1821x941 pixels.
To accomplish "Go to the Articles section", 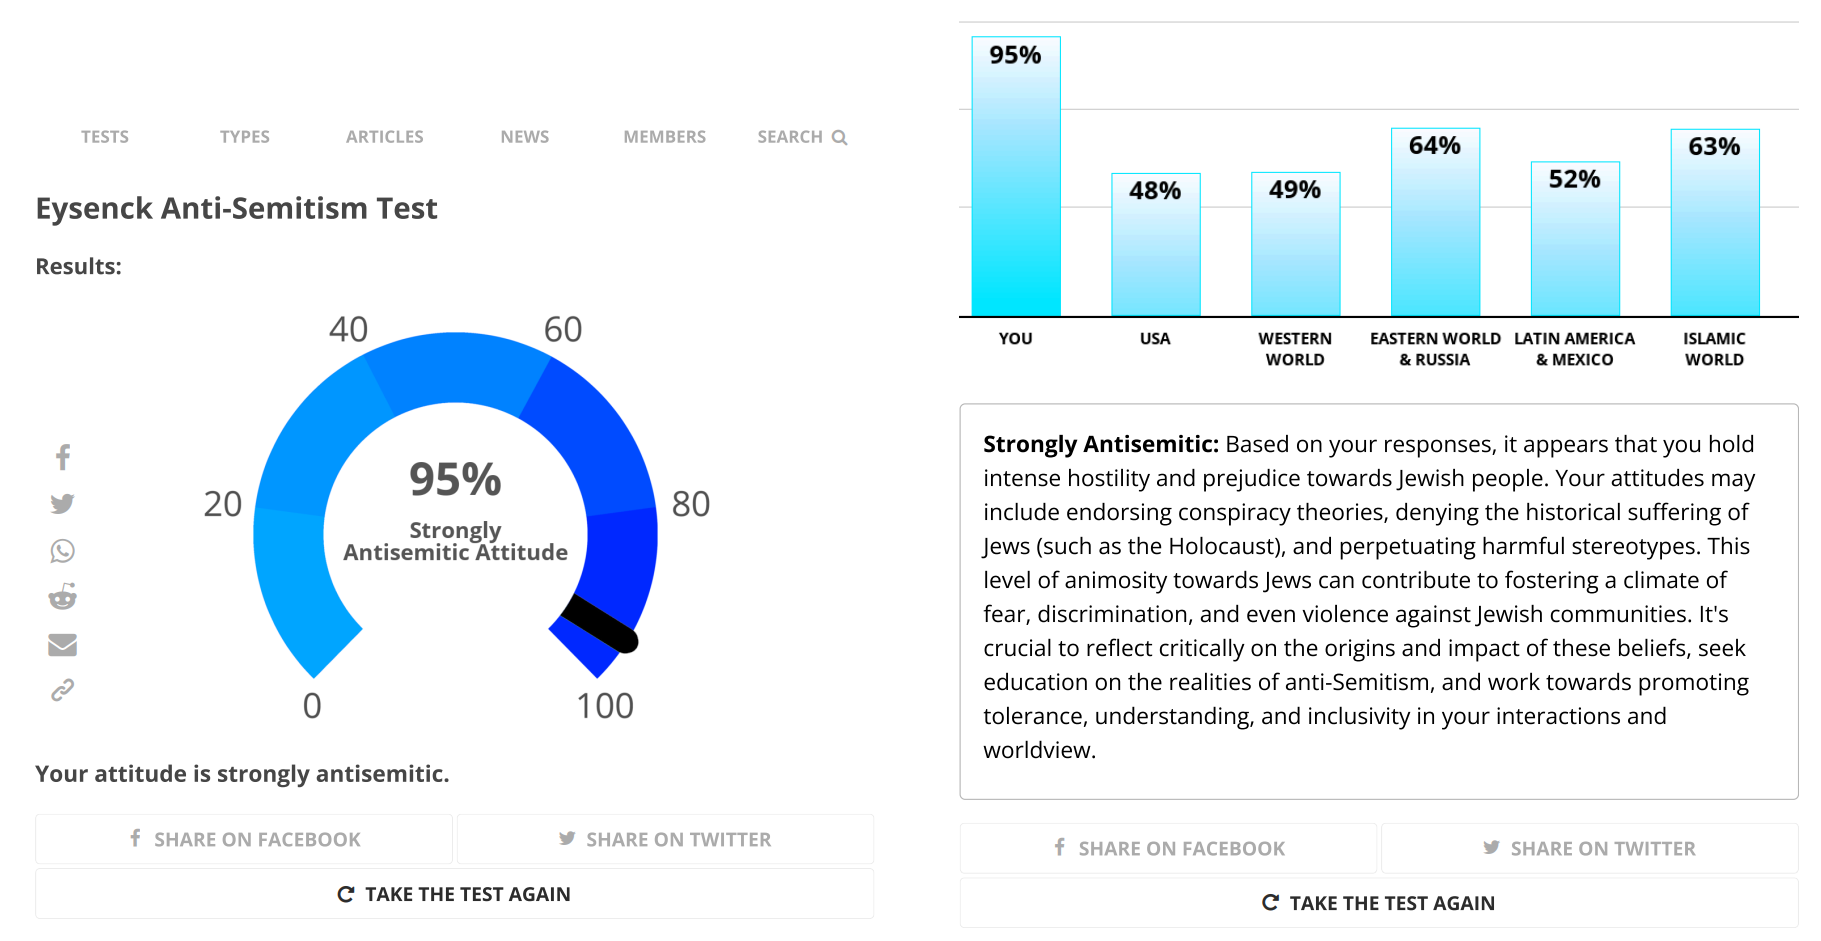I will [385, 137].
